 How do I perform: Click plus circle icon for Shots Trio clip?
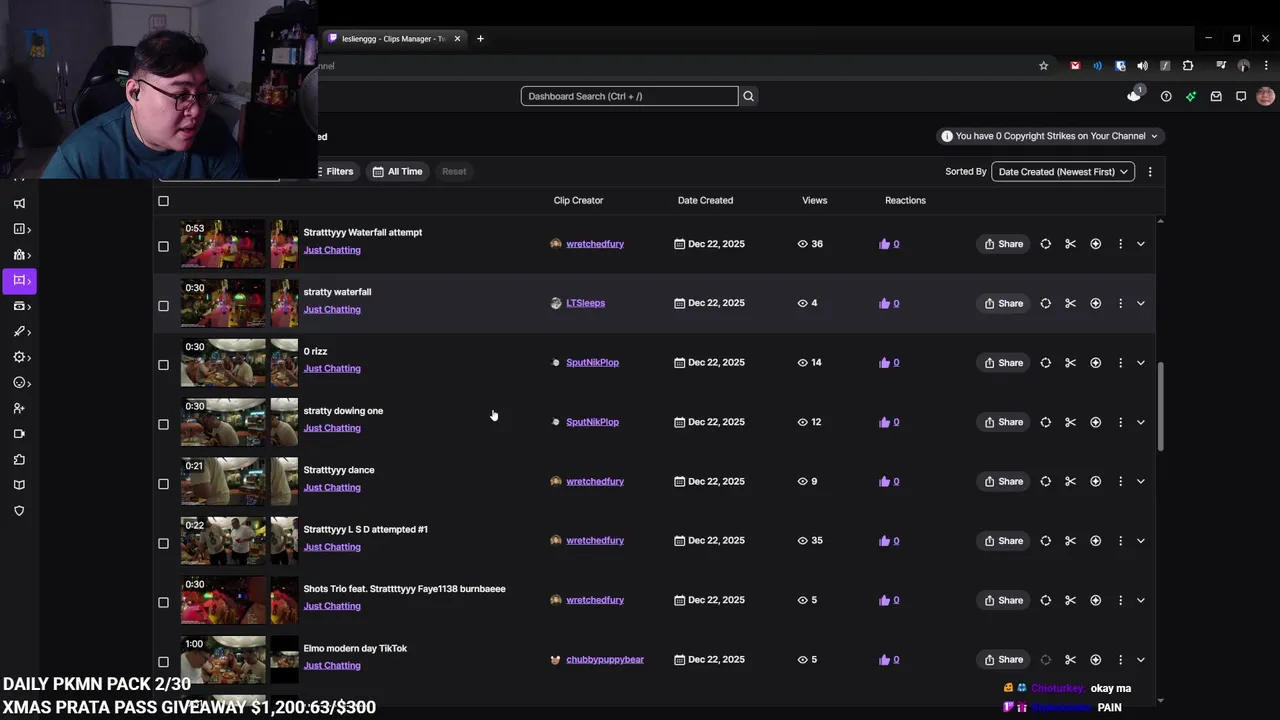(1095, 600)
